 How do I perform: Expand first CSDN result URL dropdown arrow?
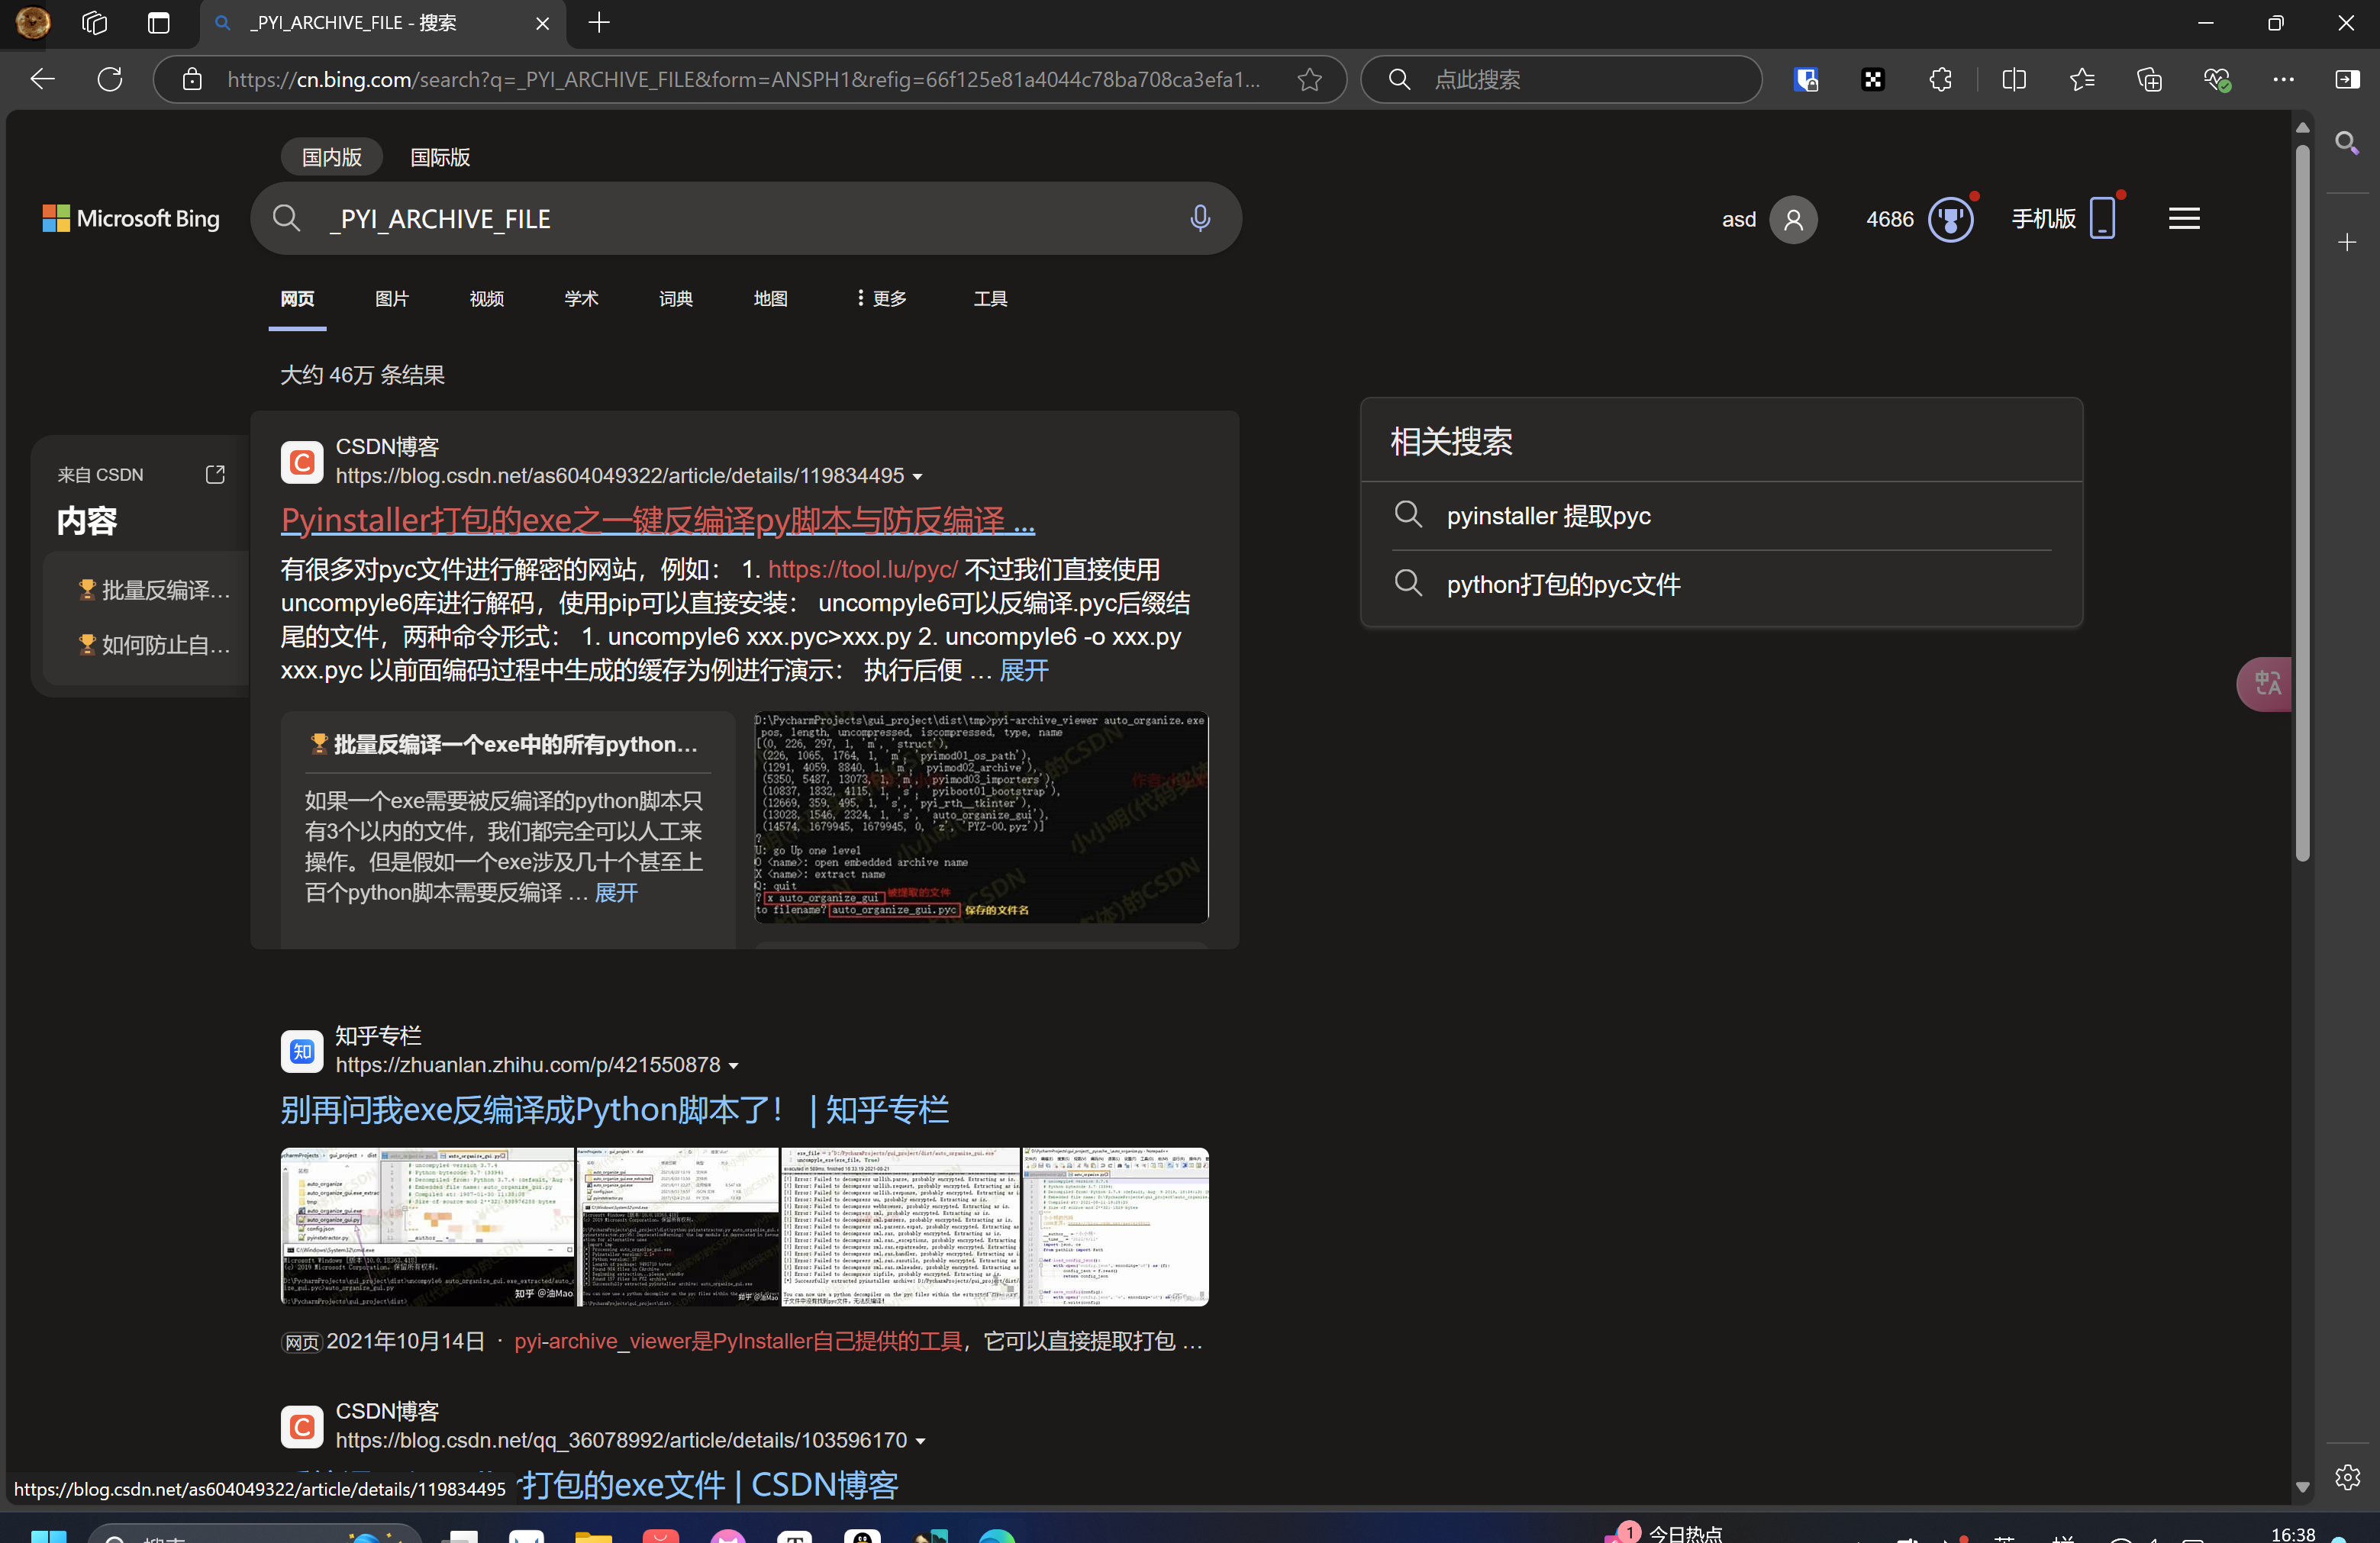point(918,477)
